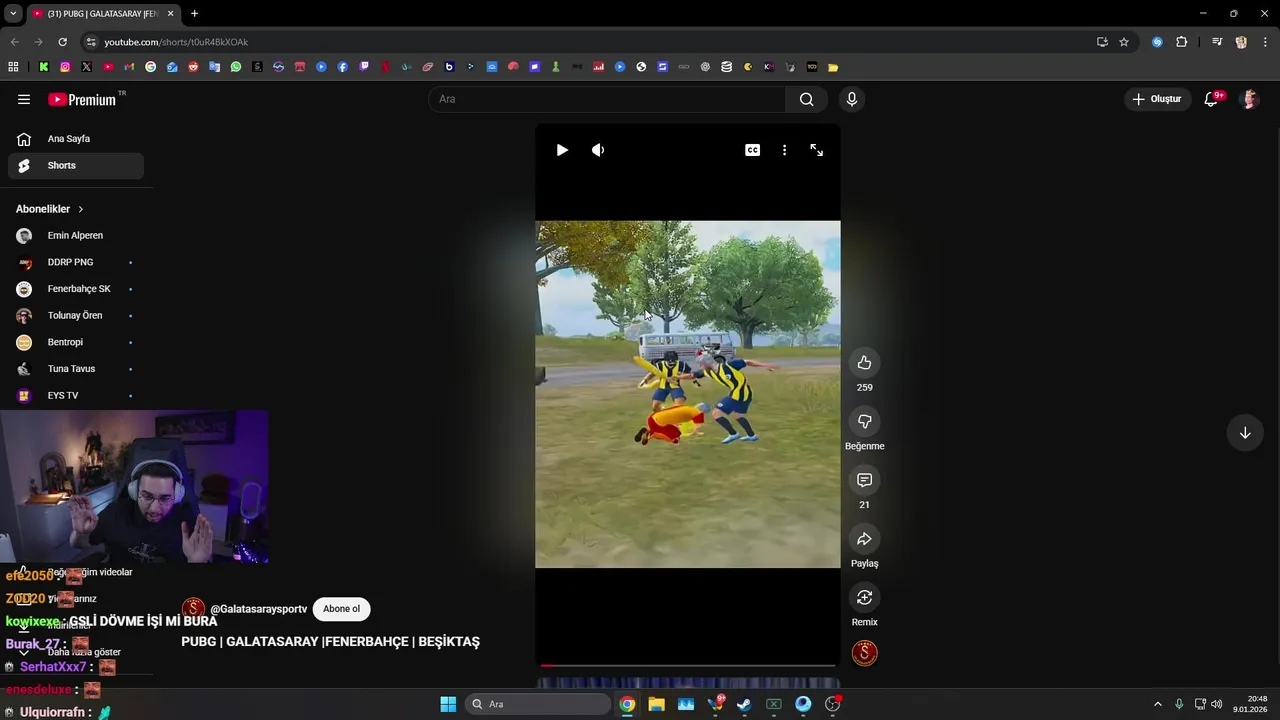
Task: Start voice search with the microphone
Action: pos(852,99)
